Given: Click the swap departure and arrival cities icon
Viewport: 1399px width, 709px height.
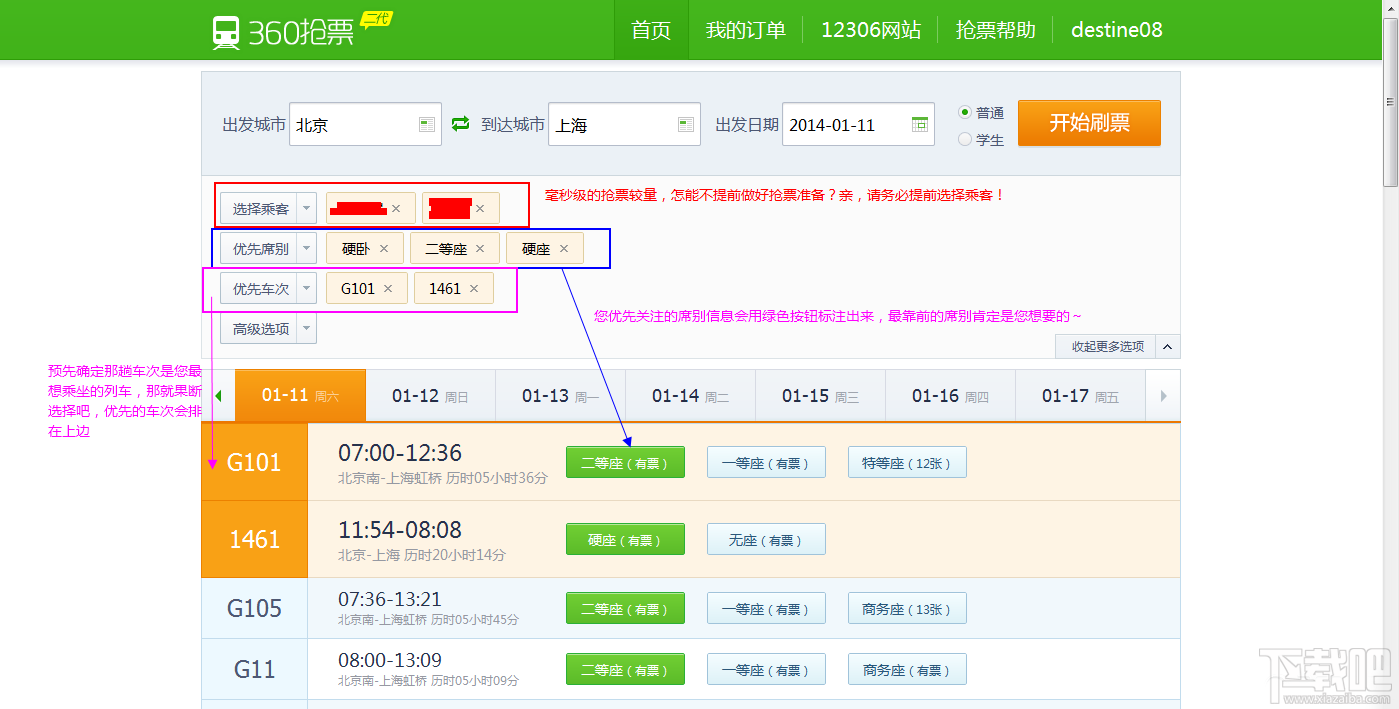Looking at the screenshot, I should pos(459,123).
